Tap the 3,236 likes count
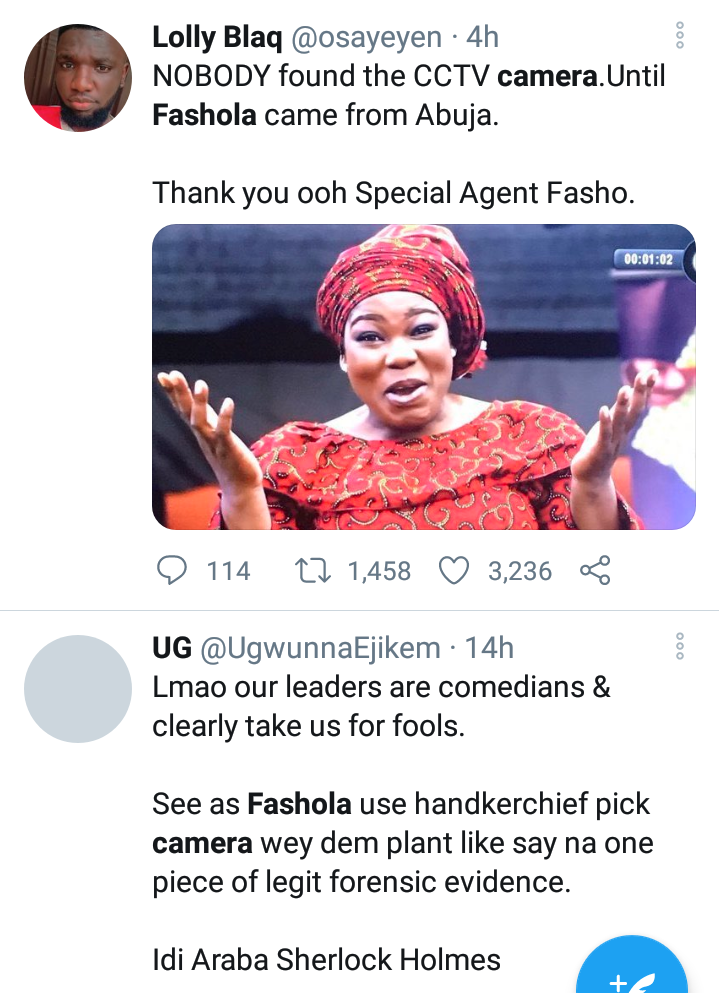 519,571
